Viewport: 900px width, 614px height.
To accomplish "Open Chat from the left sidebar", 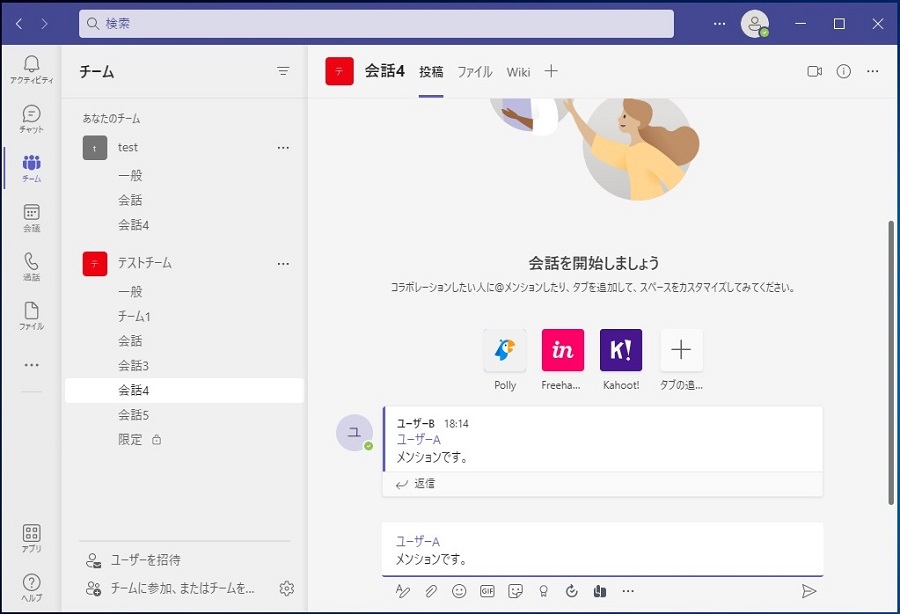I will pos(31,118).
